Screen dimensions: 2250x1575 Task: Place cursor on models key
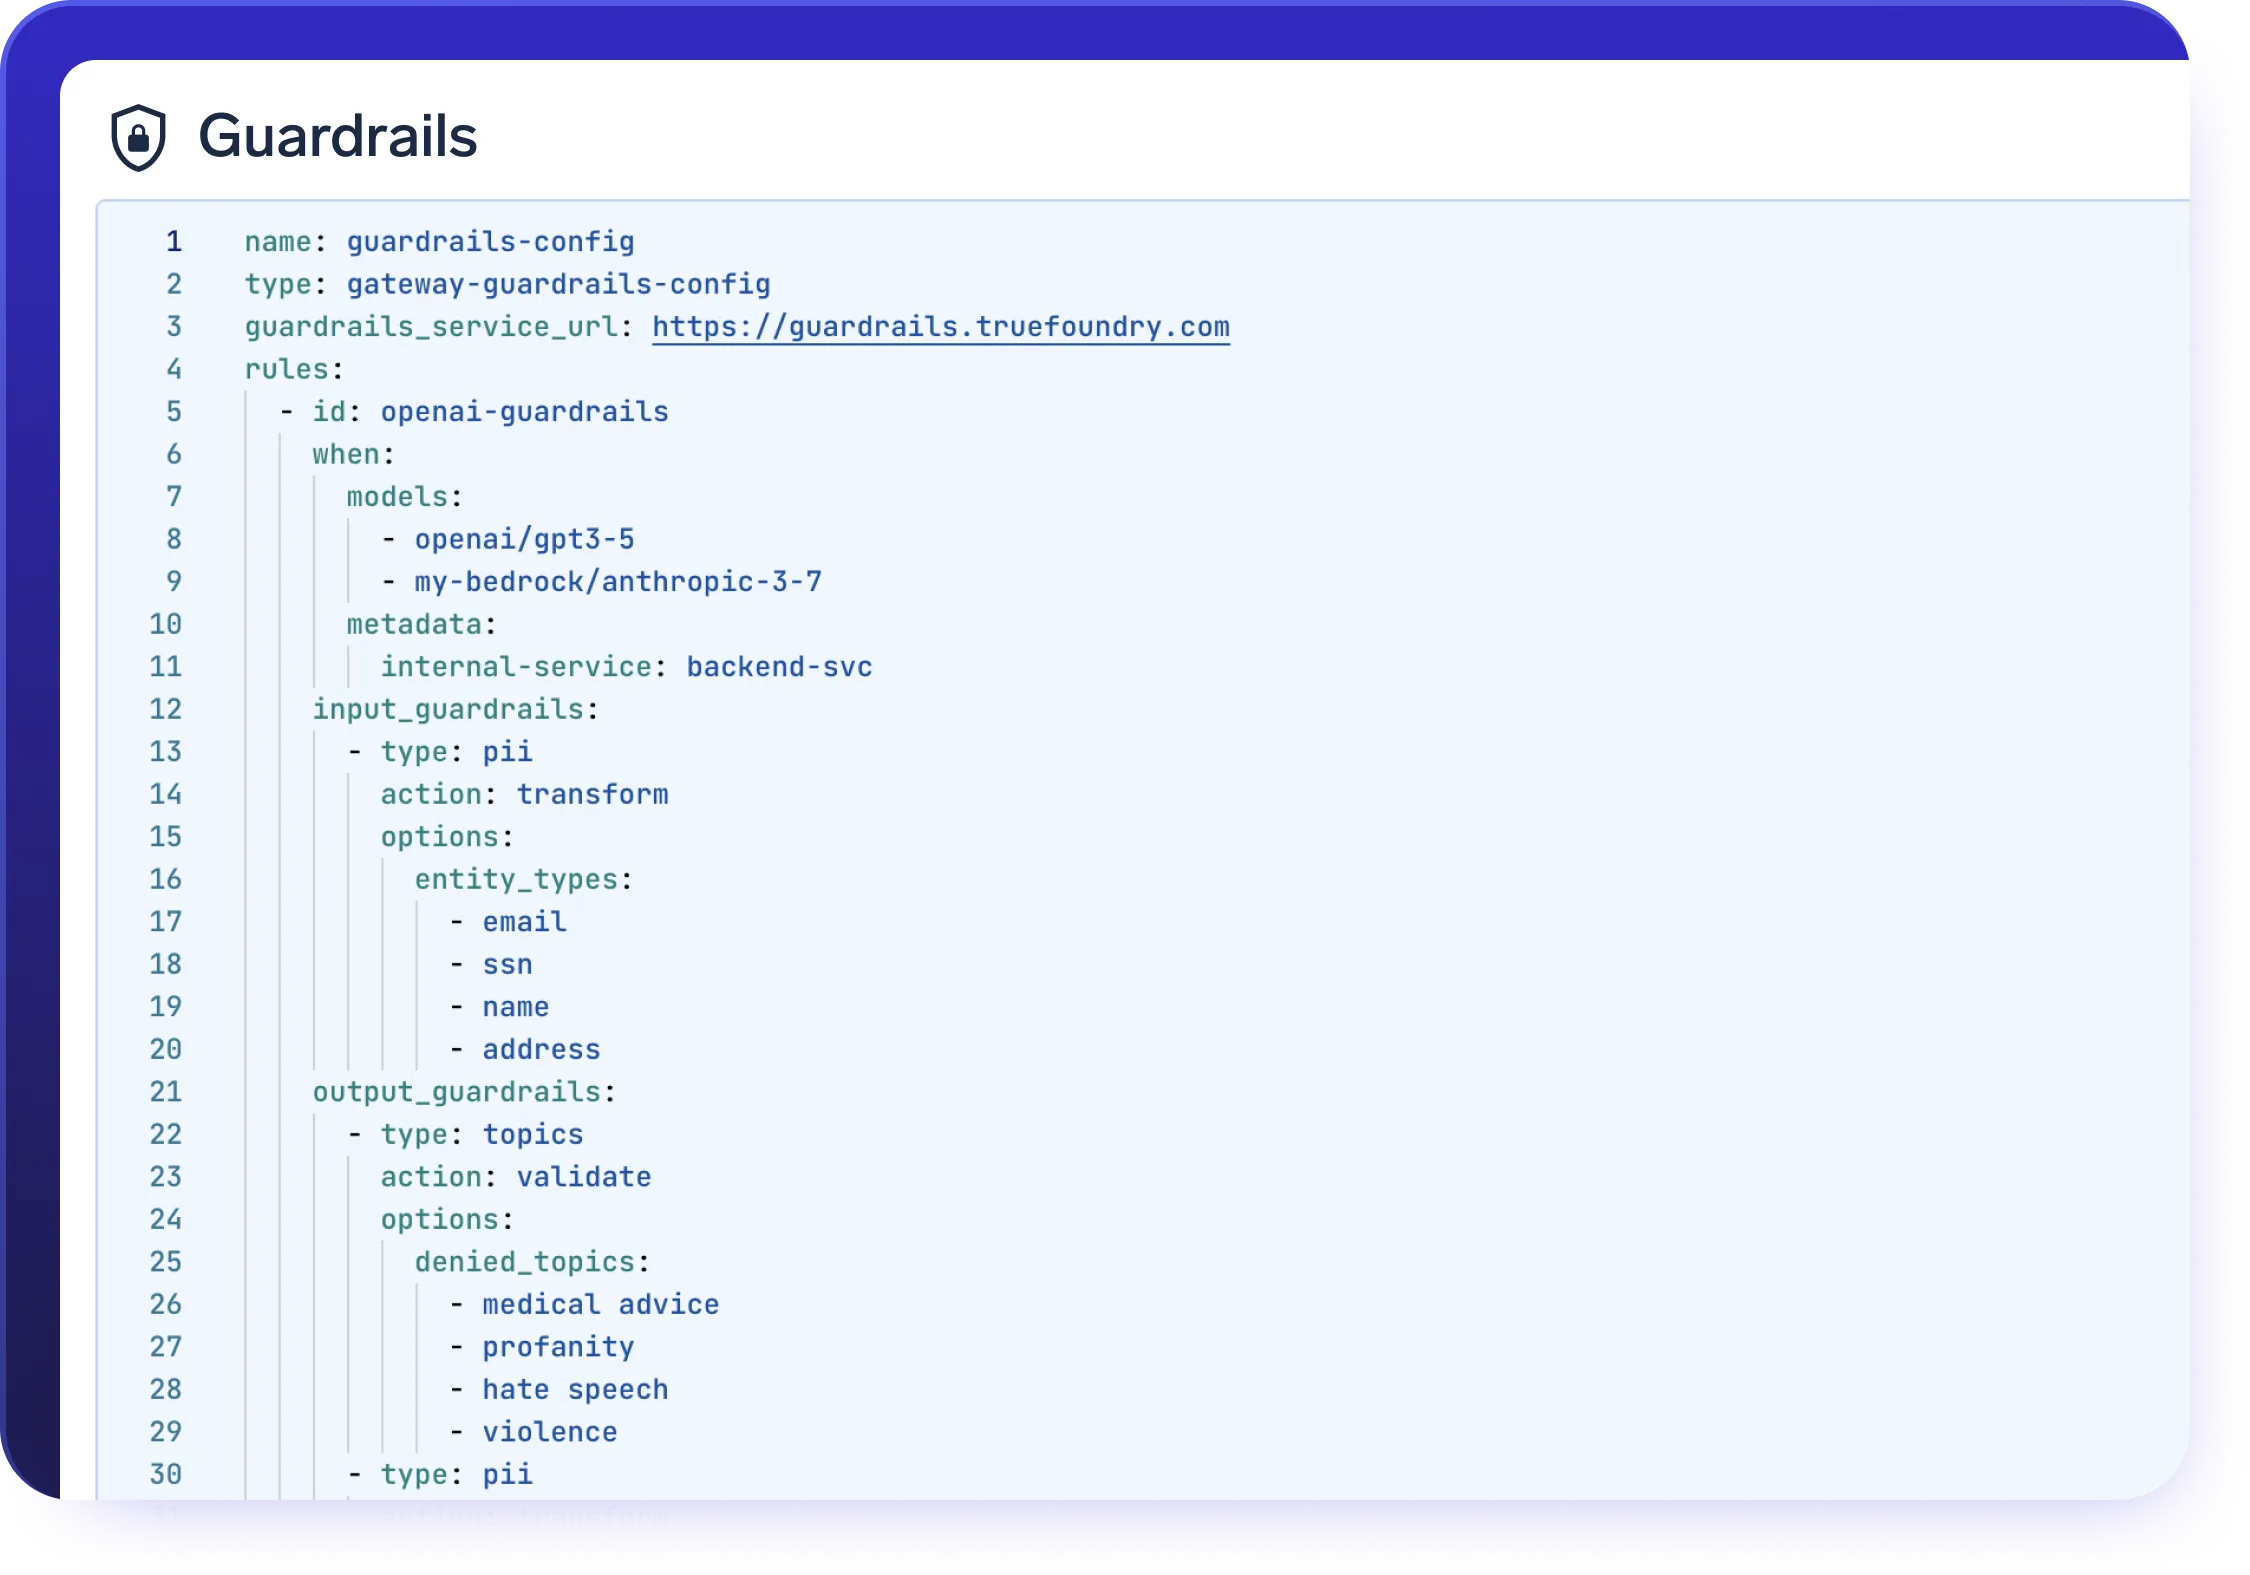pyautogui.click(x=397, y=497)
